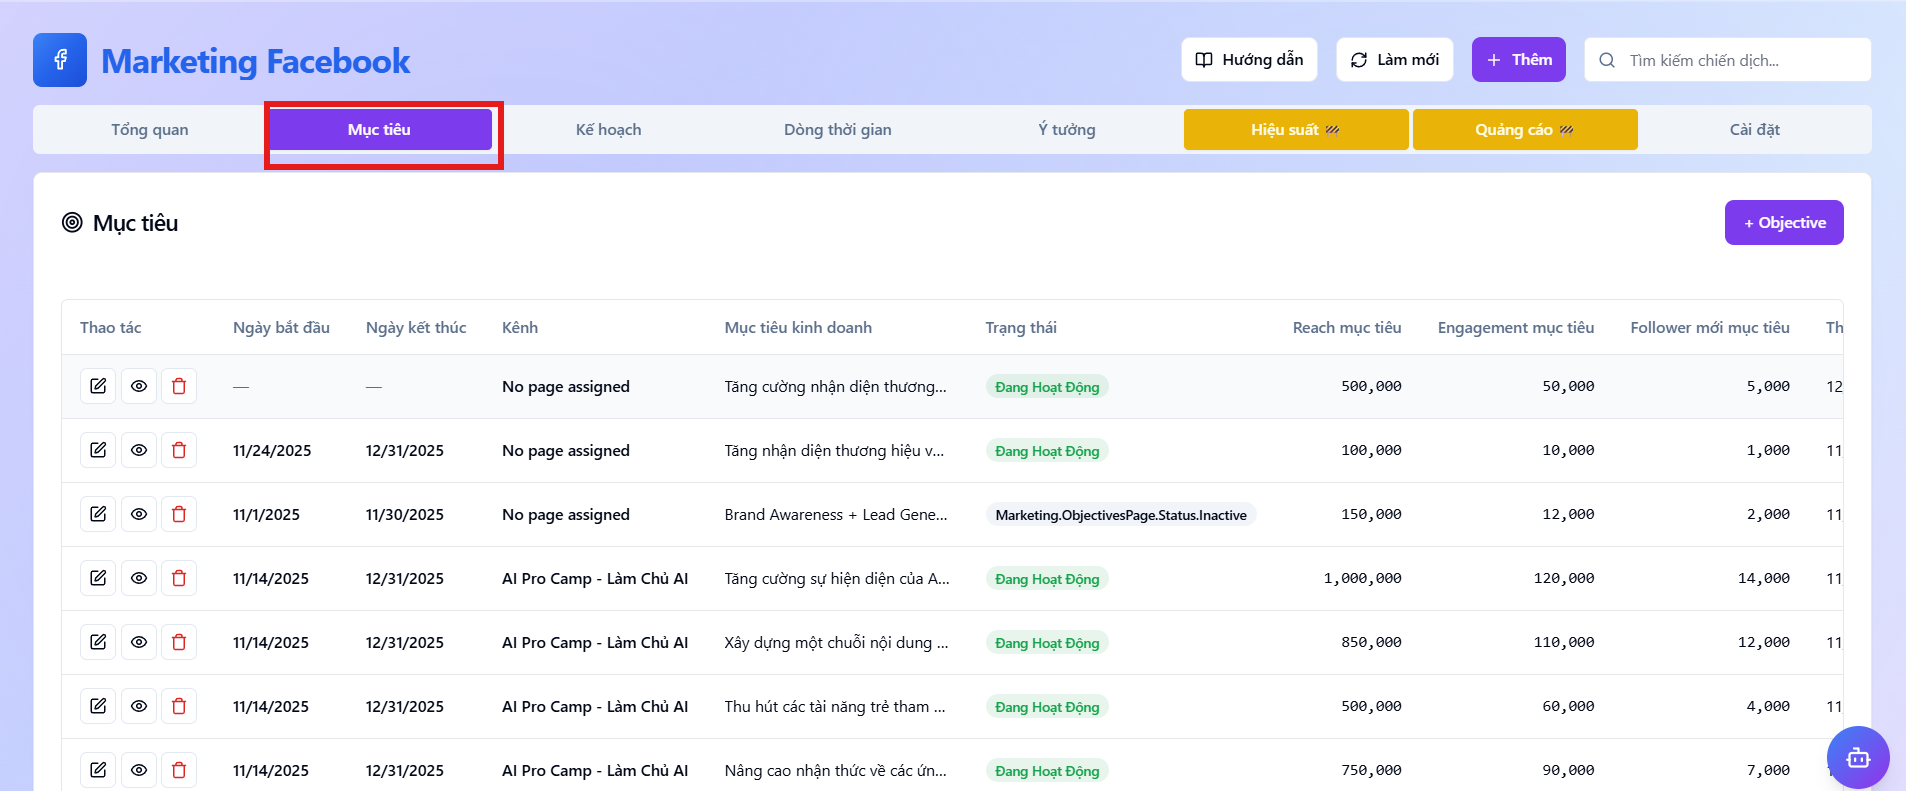Open the chatbot assistant floating button
Screen dimensions: 1906x791
[1858, 757]
